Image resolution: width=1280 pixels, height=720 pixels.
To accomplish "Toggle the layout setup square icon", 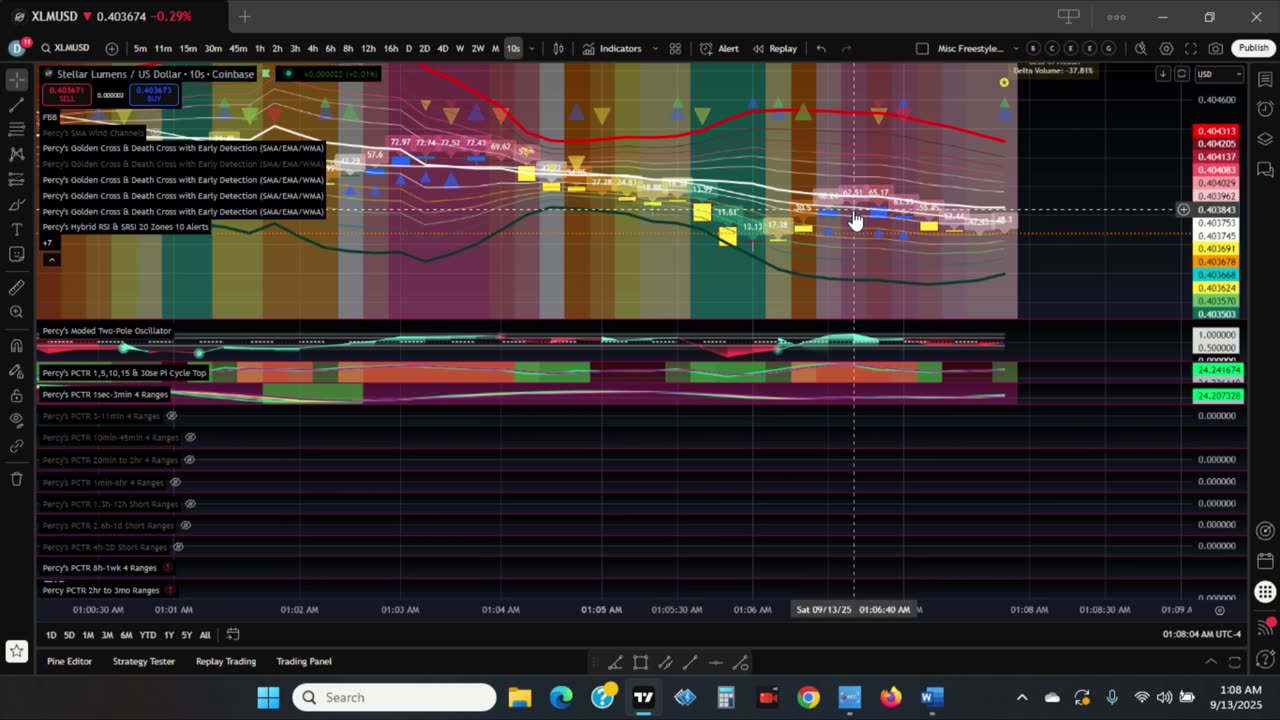I will pos(922,48).
